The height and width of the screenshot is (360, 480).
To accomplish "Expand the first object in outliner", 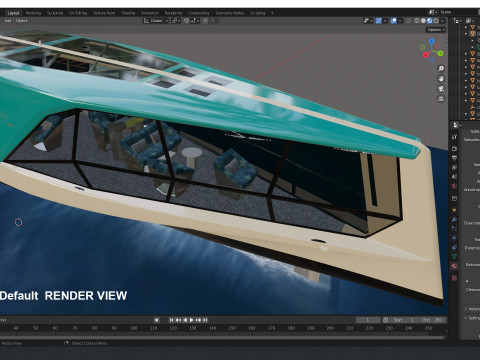I will coord(466,27).
